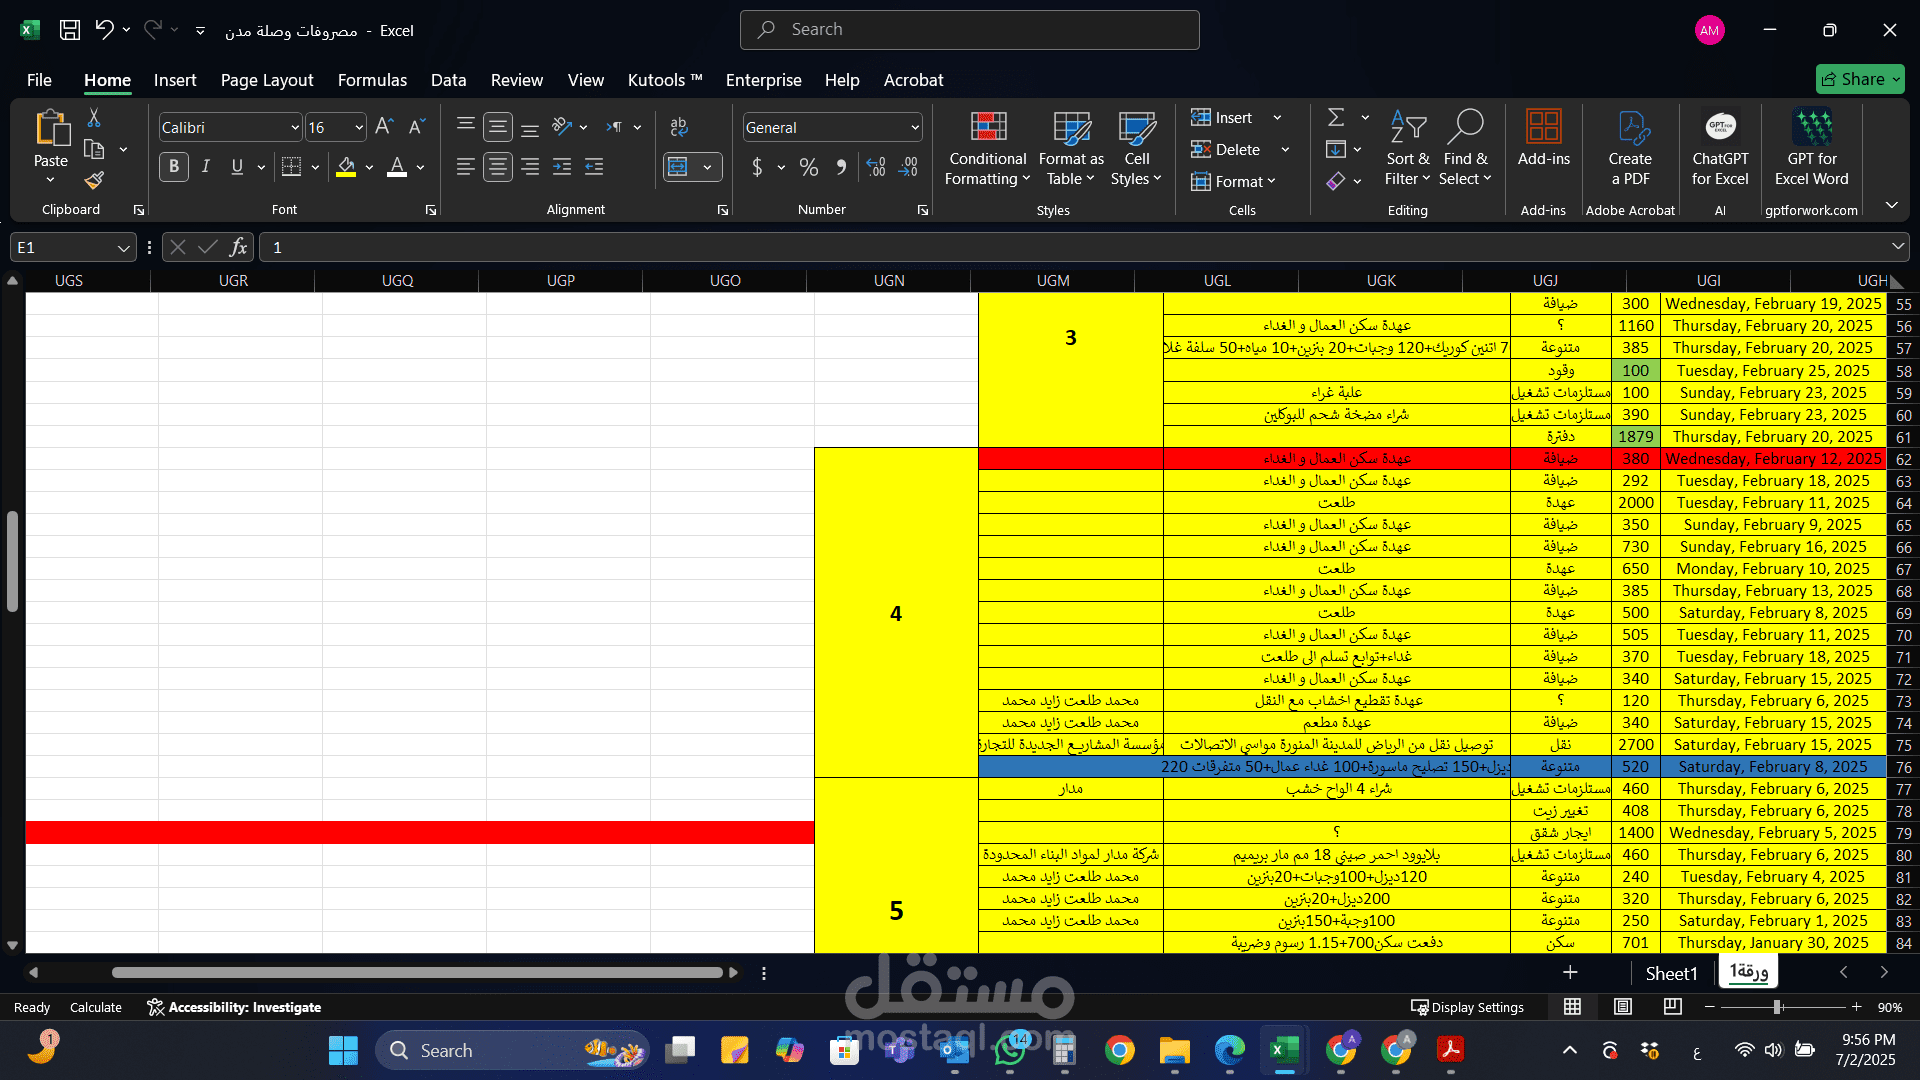Click Delete cells button
The height and width of the screenshot is (1080, 1920).
point(1226,150)
